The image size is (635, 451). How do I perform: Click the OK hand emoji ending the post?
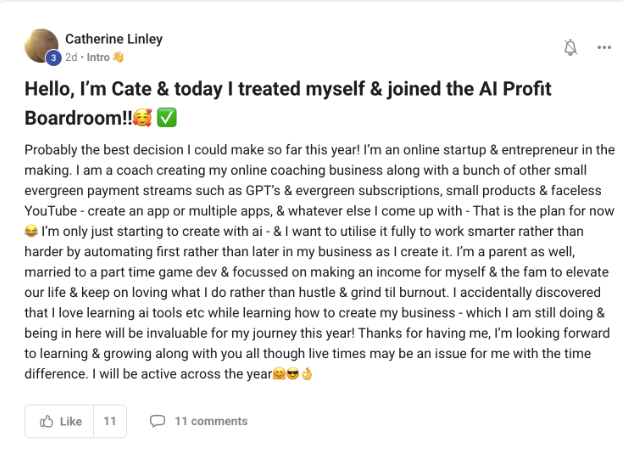pos(308,376)
